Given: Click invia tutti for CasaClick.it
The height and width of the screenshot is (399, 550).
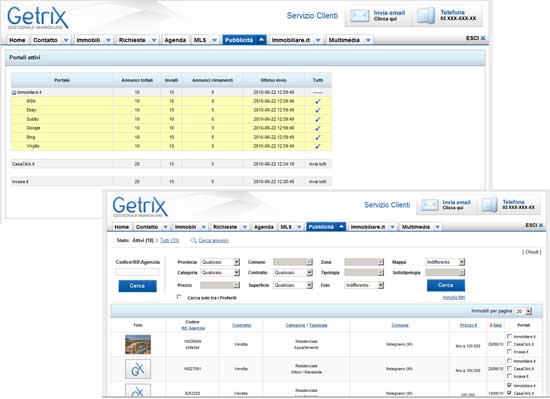Looking at the screenshot, I should 318,164.
